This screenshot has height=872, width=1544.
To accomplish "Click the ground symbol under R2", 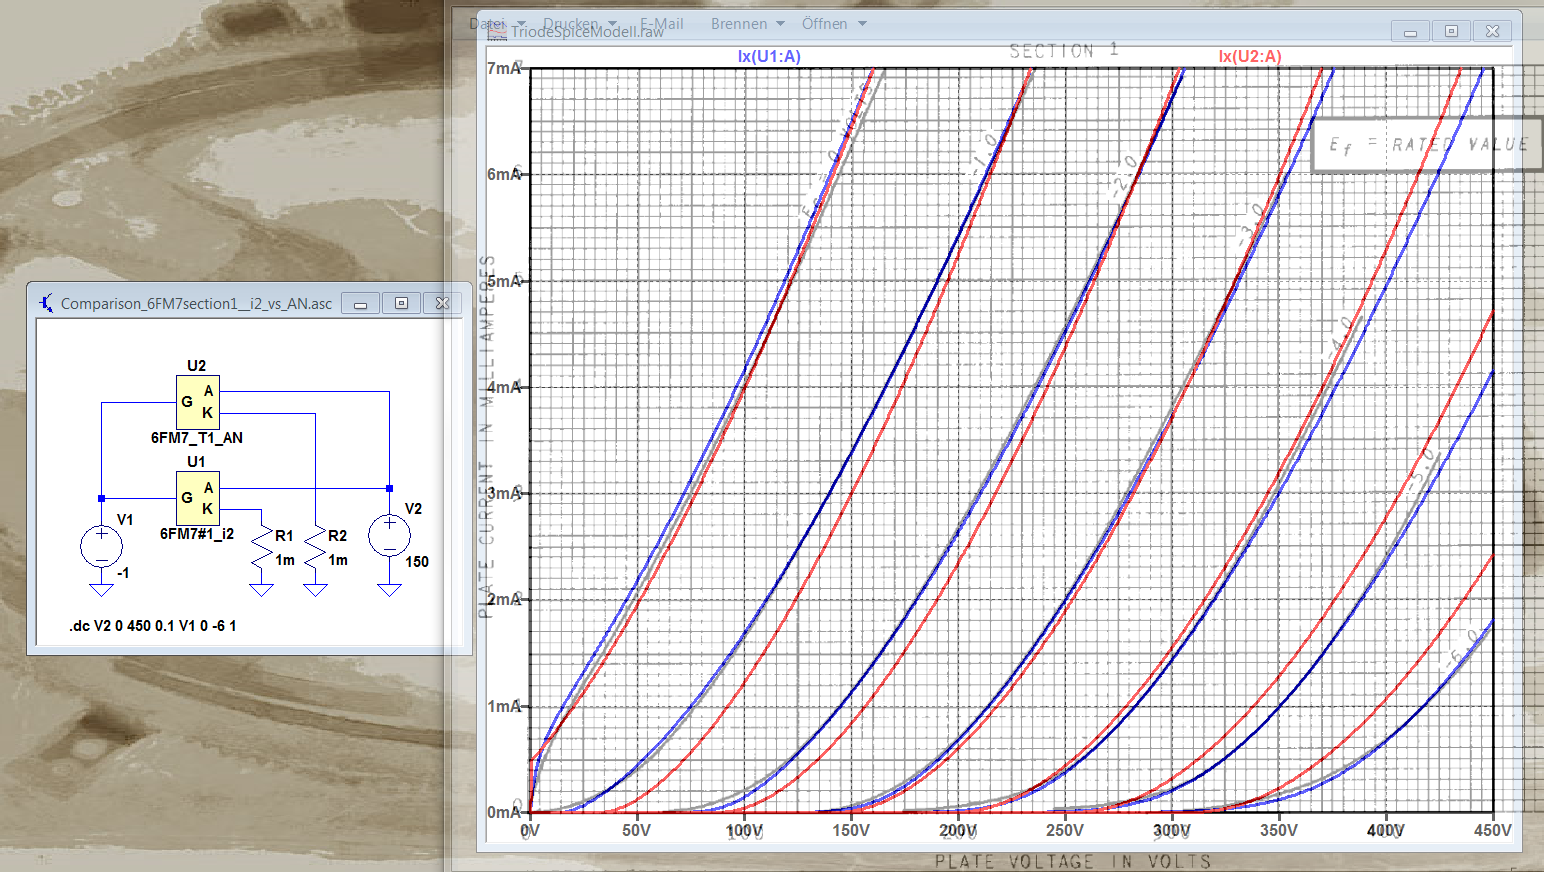I will pyautogui.click(x=315, y=590).
